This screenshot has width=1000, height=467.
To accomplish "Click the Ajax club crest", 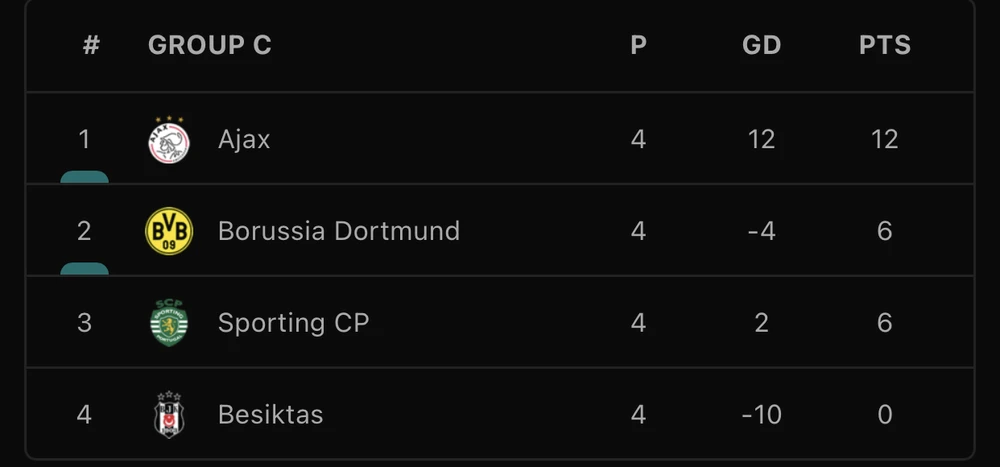I will point(169,139).
